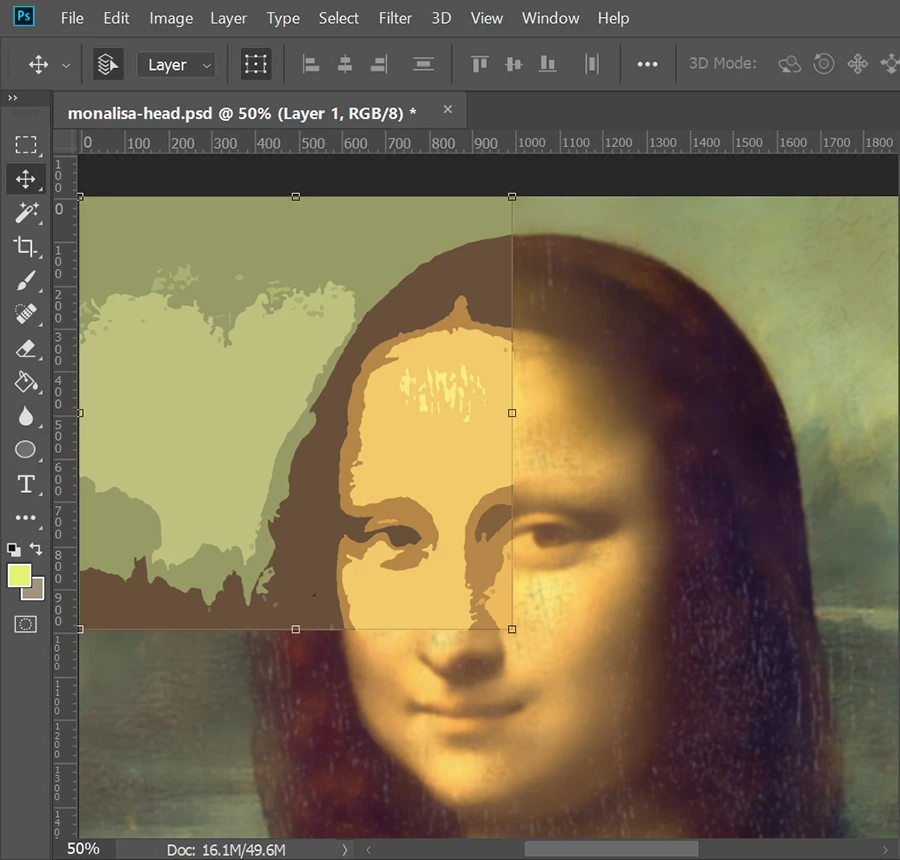Align right edges
The width and height of the screenshot is (900, 860).
(x=379, y=64)
